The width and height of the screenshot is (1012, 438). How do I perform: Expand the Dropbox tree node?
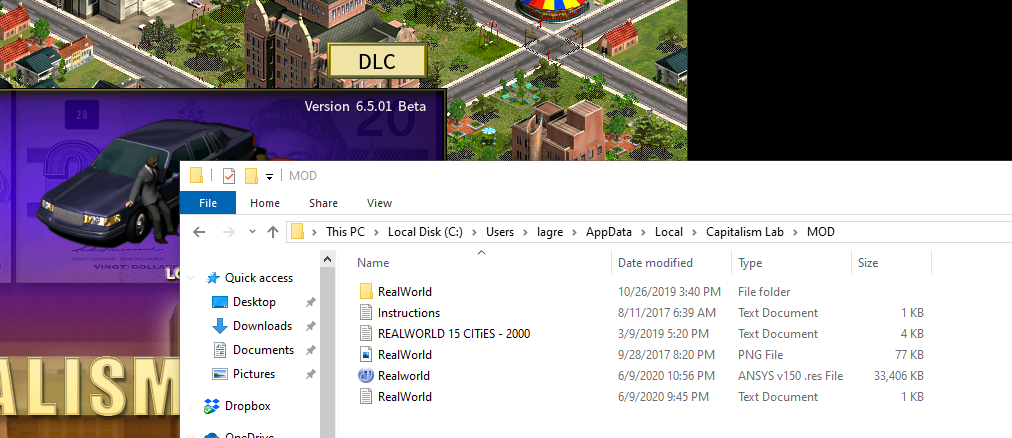[x=191, y=406]
